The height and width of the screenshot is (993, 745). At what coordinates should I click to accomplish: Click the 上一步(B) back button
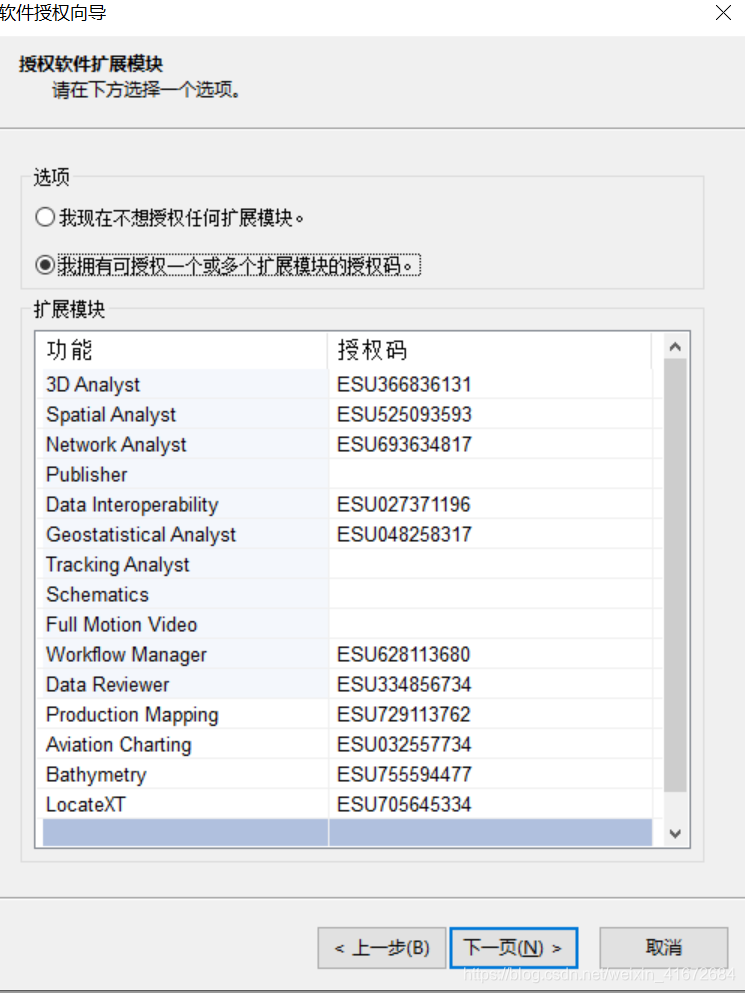tap(380, 947)
